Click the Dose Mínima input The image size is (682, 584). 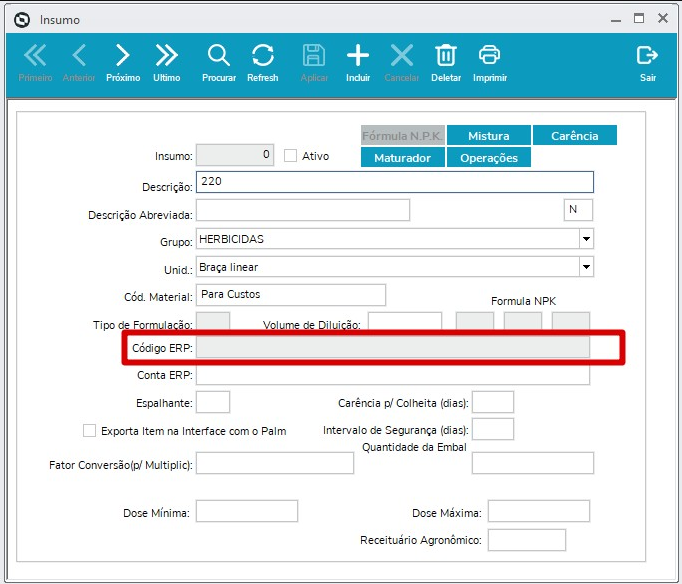[247, 511]
